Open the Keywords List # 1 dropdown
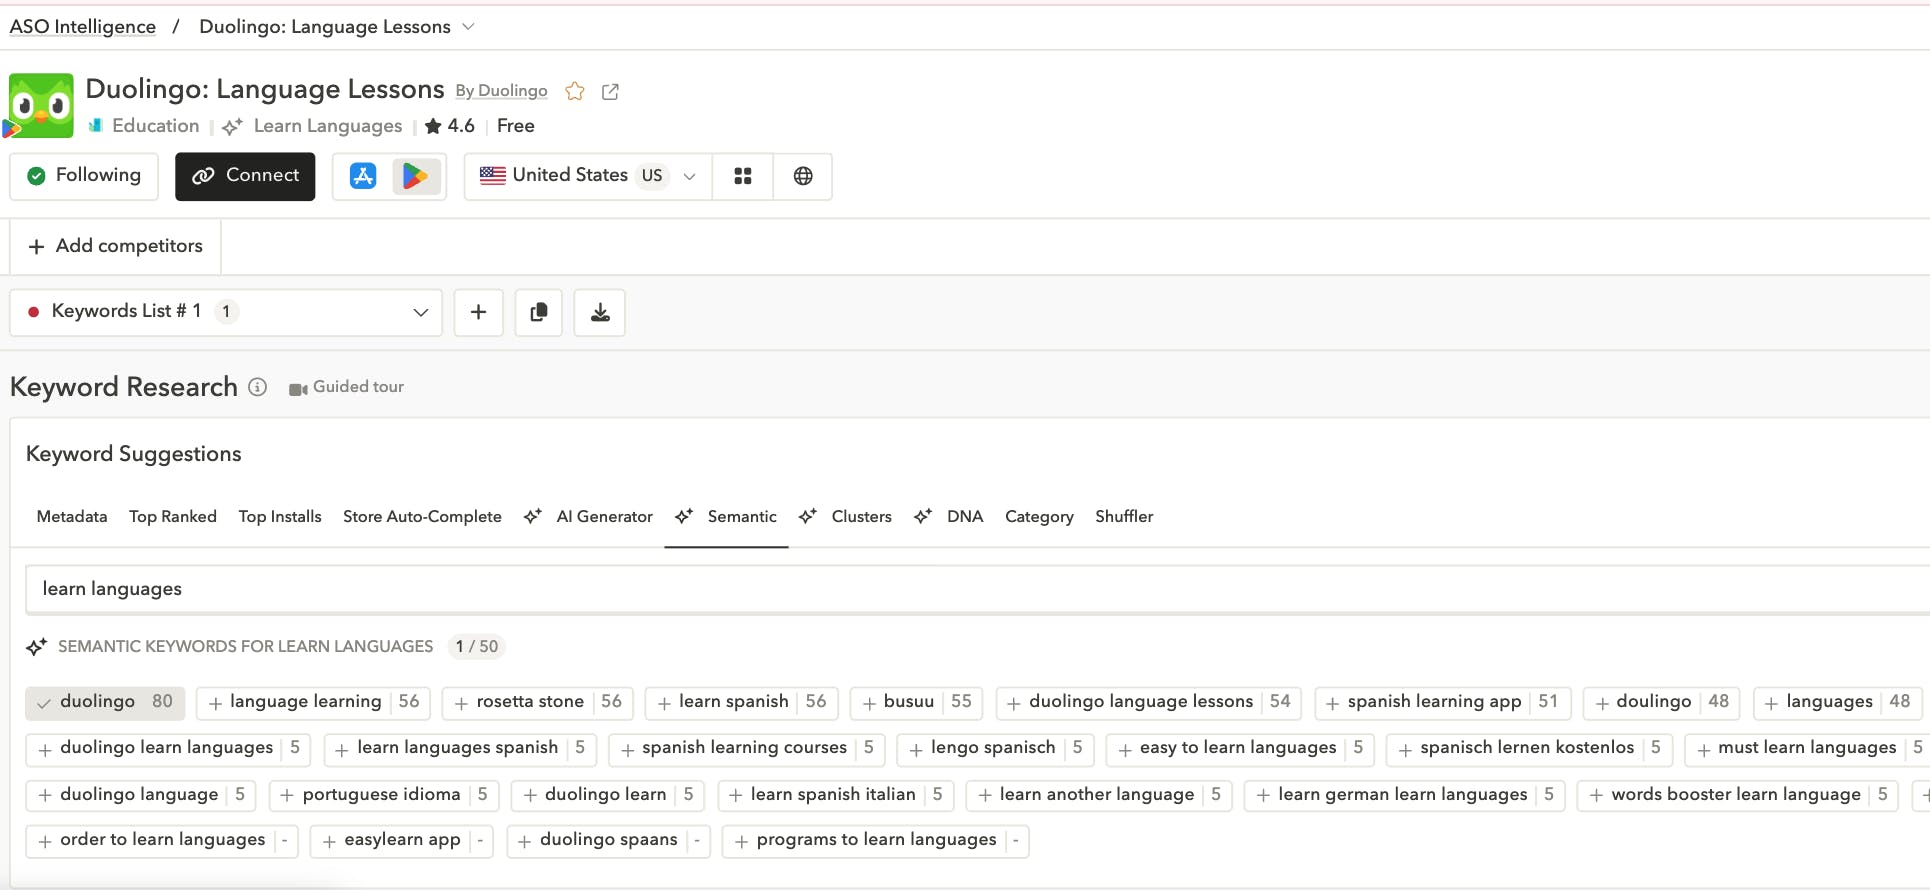This screenshot has height=890, width=1930. 226,312
